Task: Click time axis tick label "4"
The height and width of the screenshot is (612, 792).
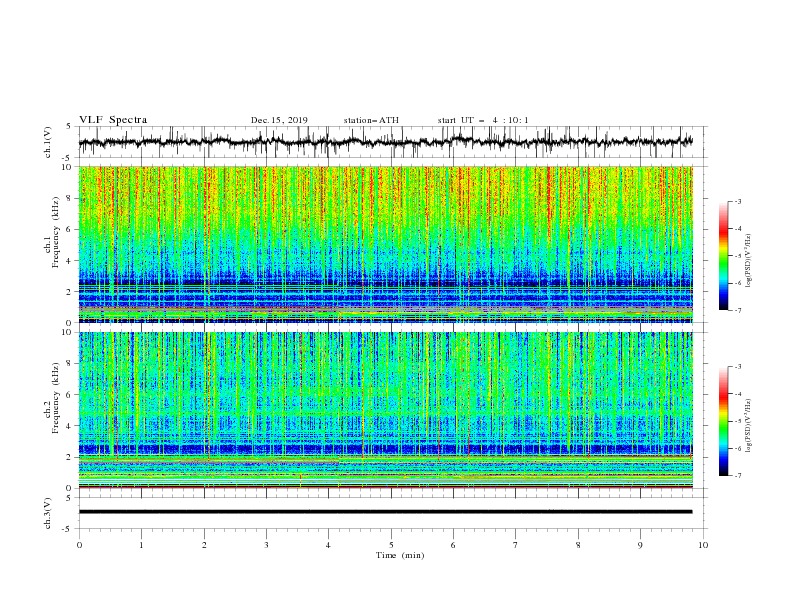Action: pyautogui.click(x=329, y=545)
